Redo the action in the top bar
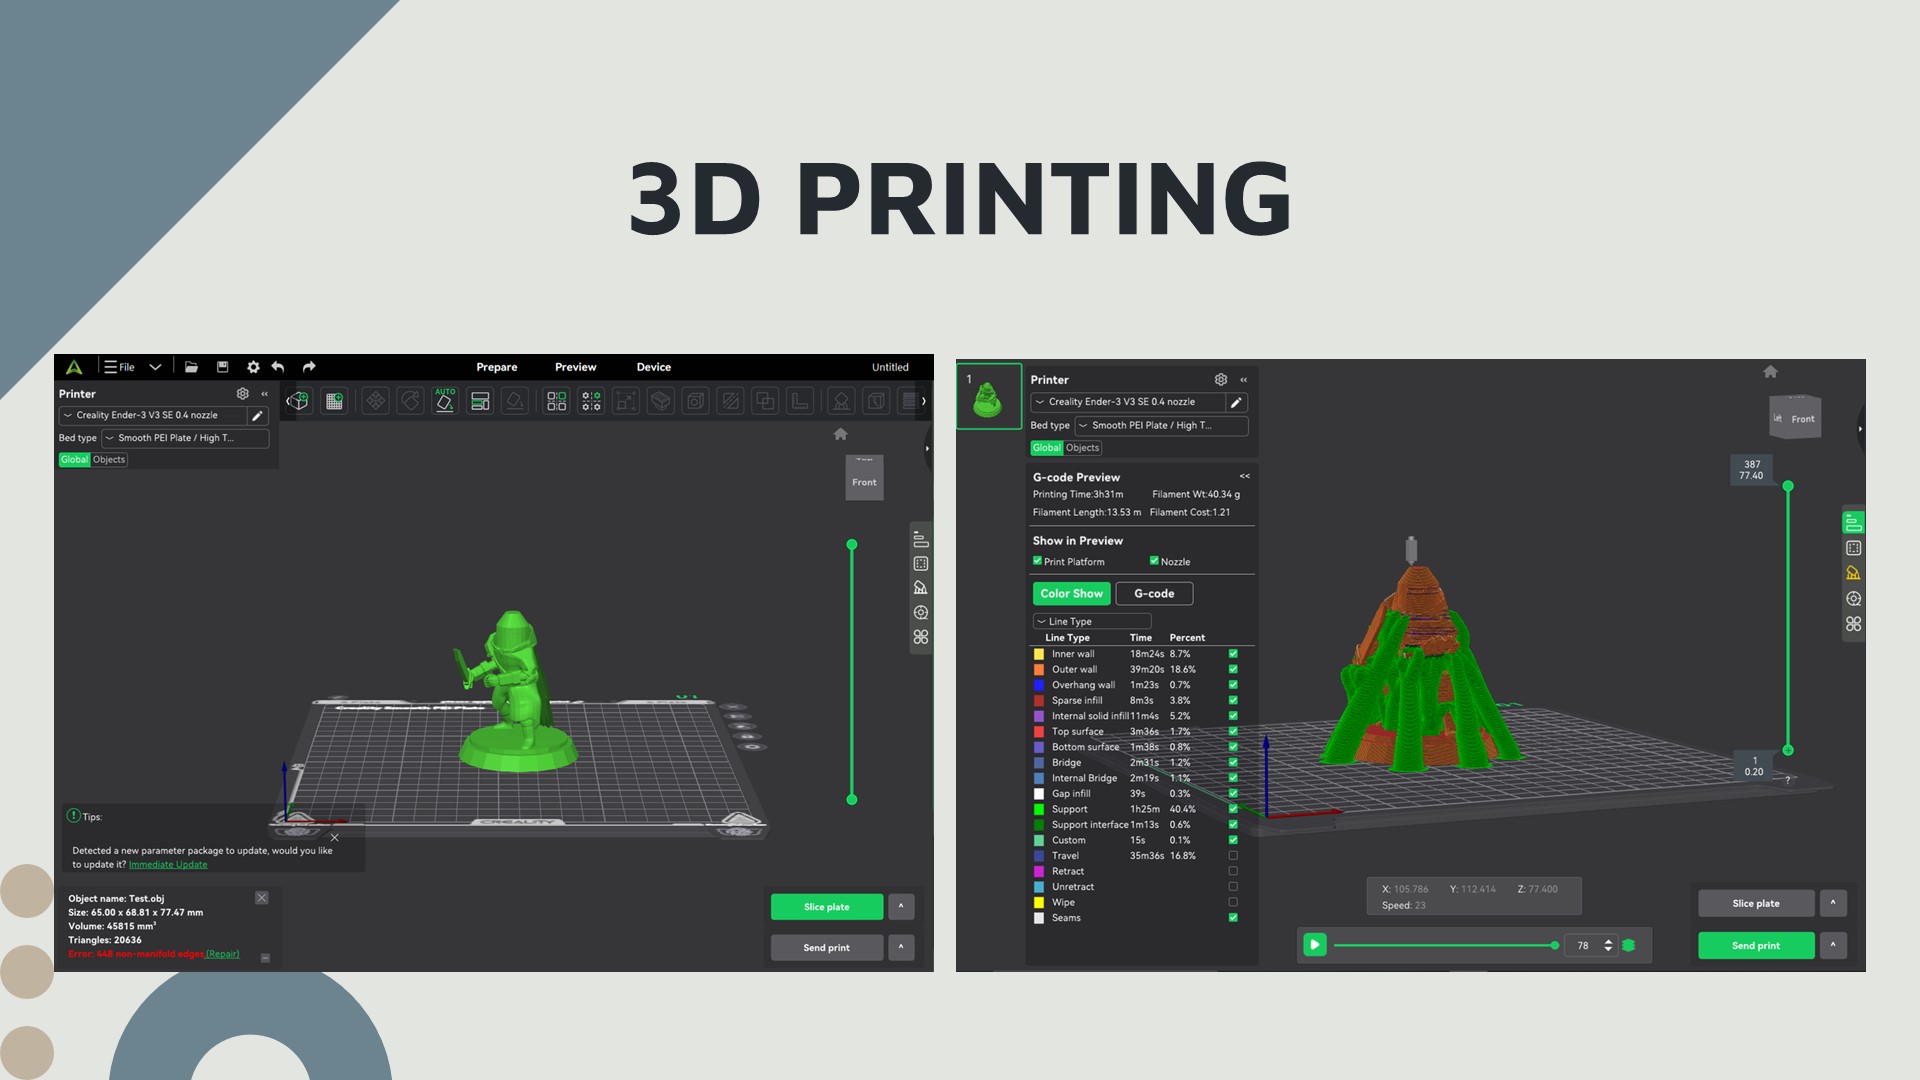The image size is (1920, 1080). click(309, 367)
